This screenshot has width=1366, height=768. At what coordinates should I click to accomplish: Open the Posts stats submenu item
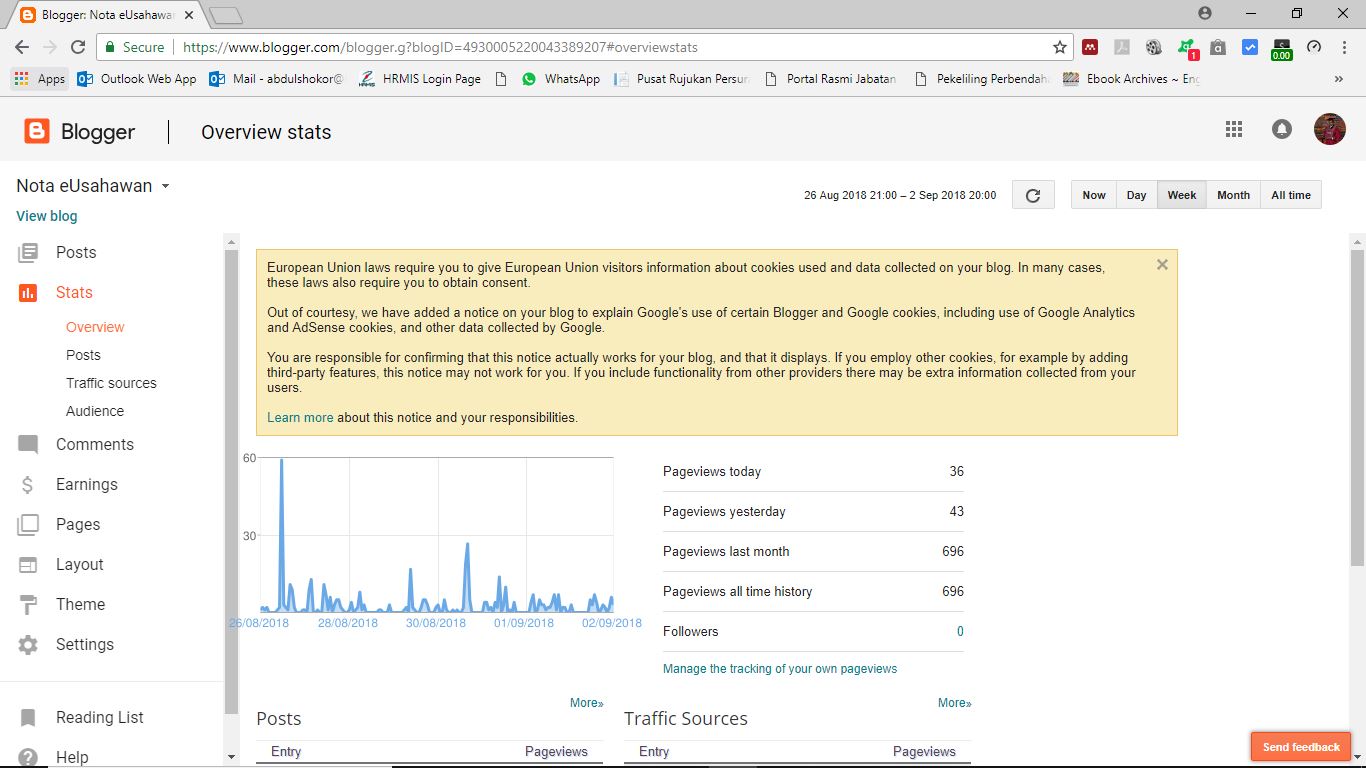click(83, 355)
